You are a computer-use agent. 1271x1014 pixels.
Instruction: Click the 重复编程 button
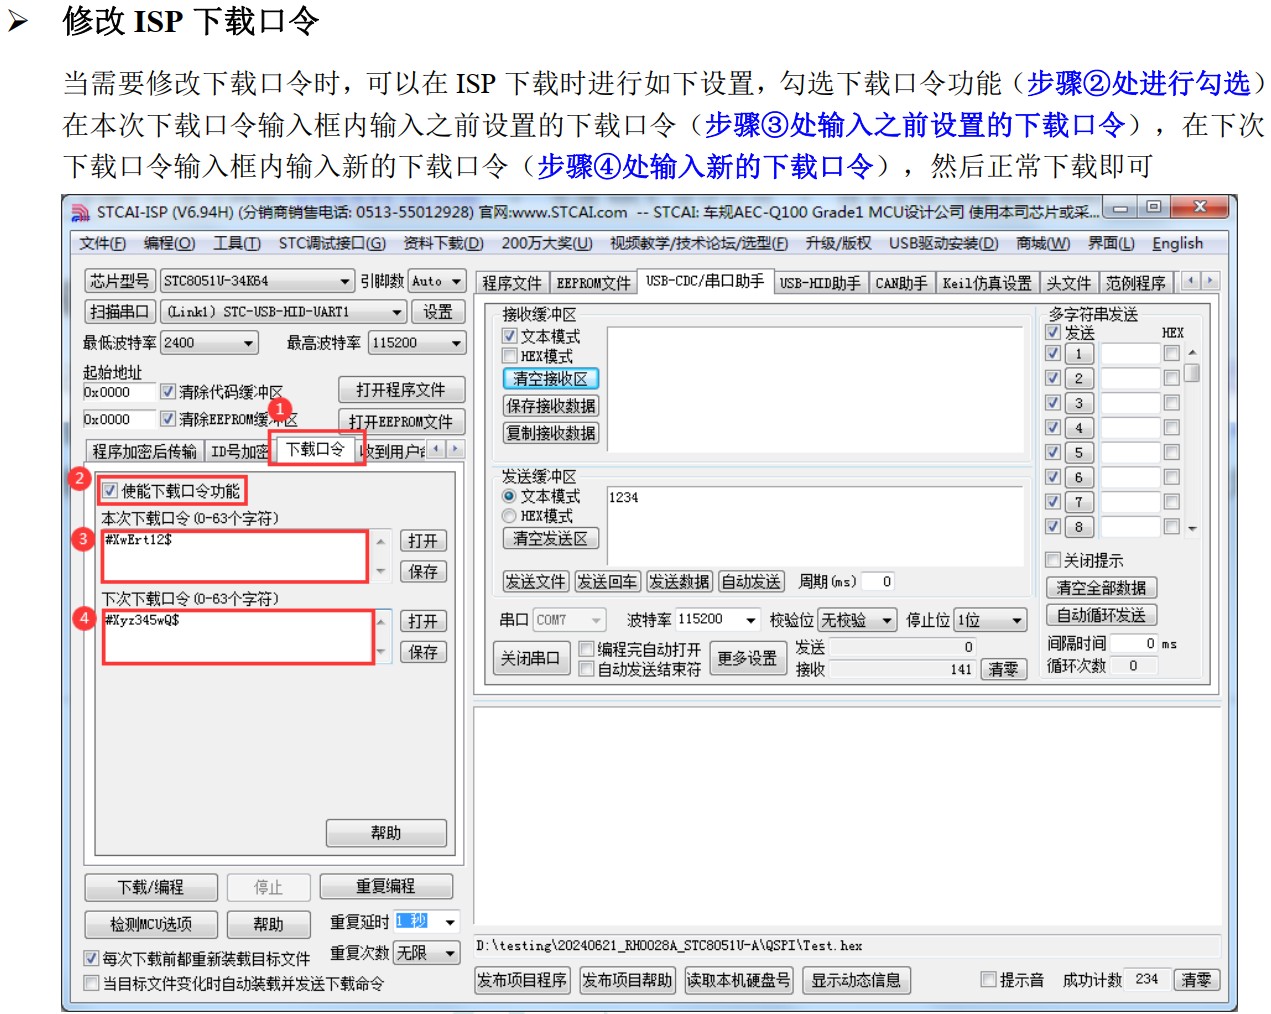coord(386,887)
